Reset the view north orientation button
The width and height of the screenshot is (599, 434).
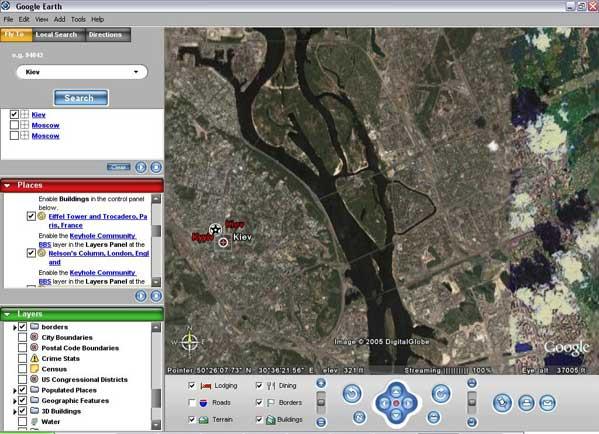pos(359,417)
